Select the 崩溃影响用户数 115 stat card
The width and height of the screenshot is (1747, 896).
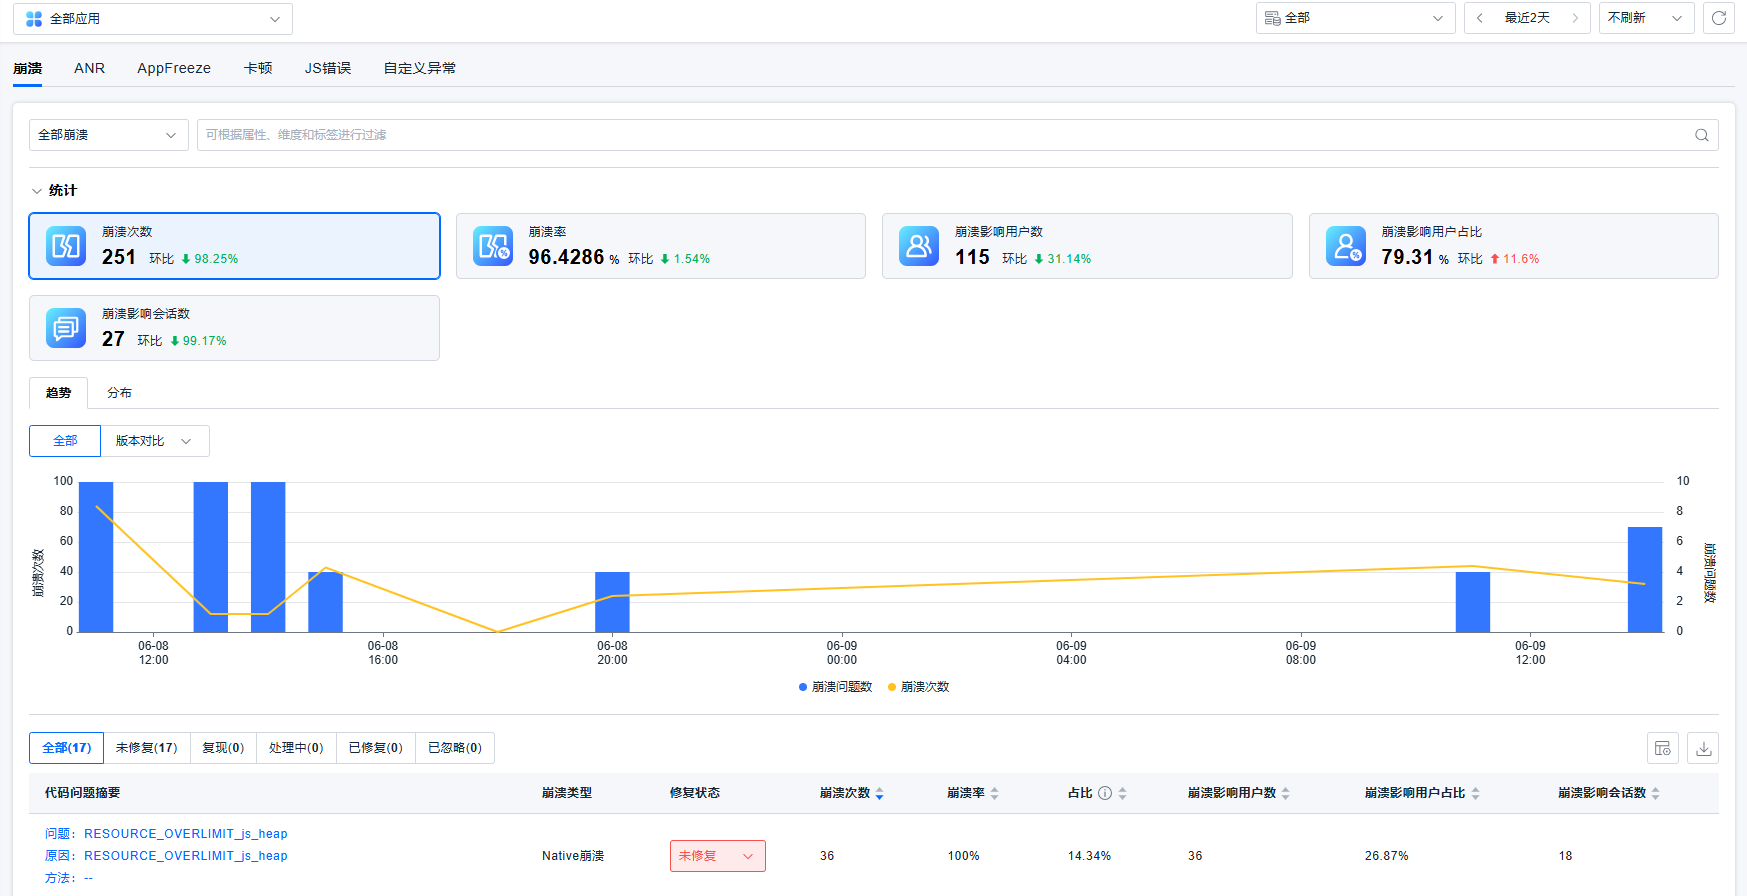1087,246
